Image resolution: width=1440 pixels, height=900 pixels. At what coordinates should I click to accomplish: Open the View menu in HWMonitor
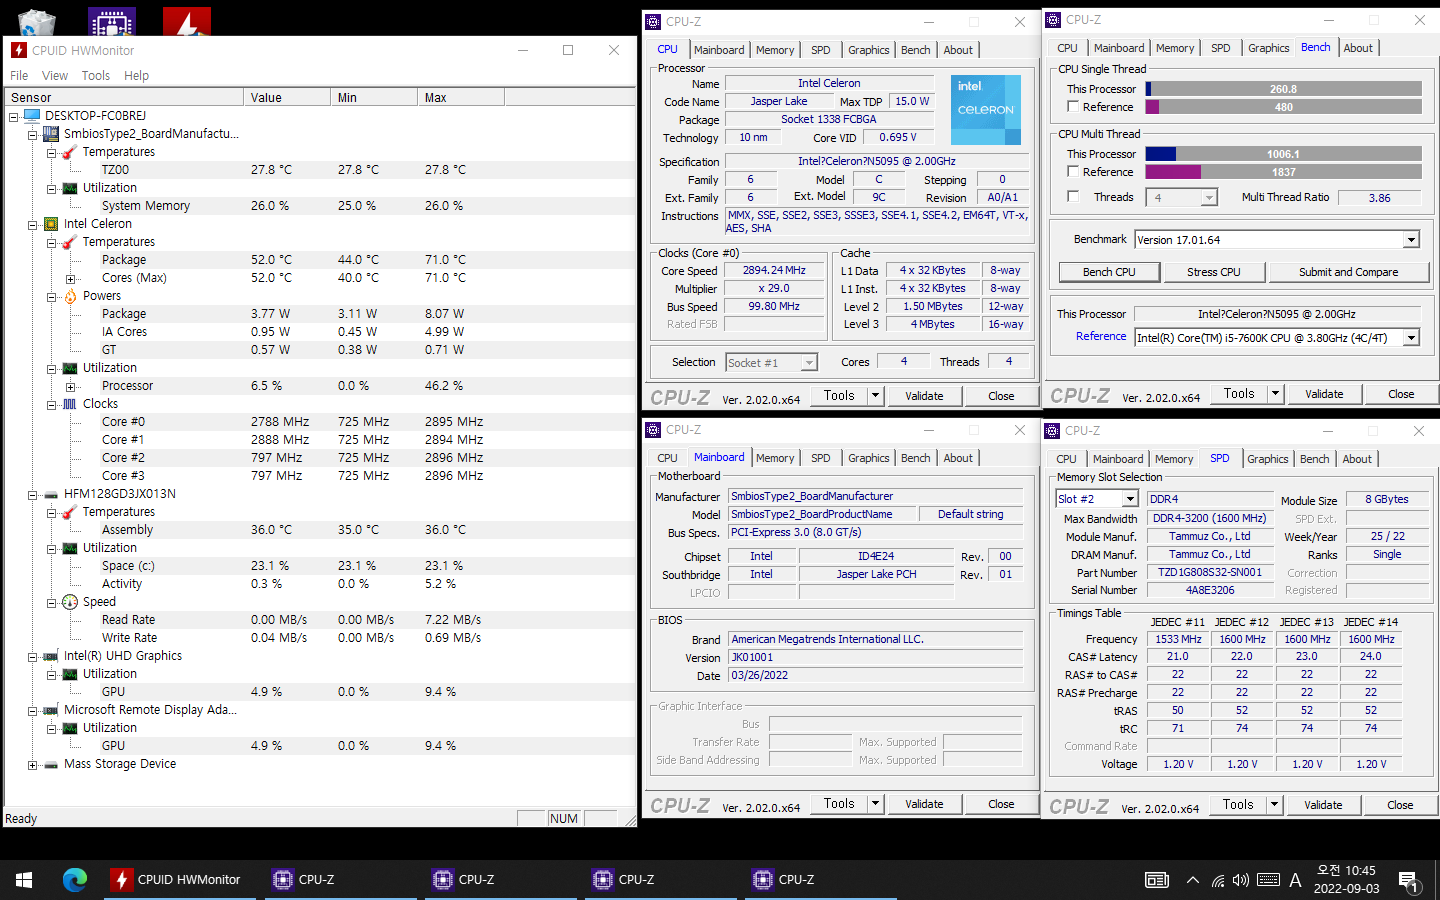[x=55, y=76]
